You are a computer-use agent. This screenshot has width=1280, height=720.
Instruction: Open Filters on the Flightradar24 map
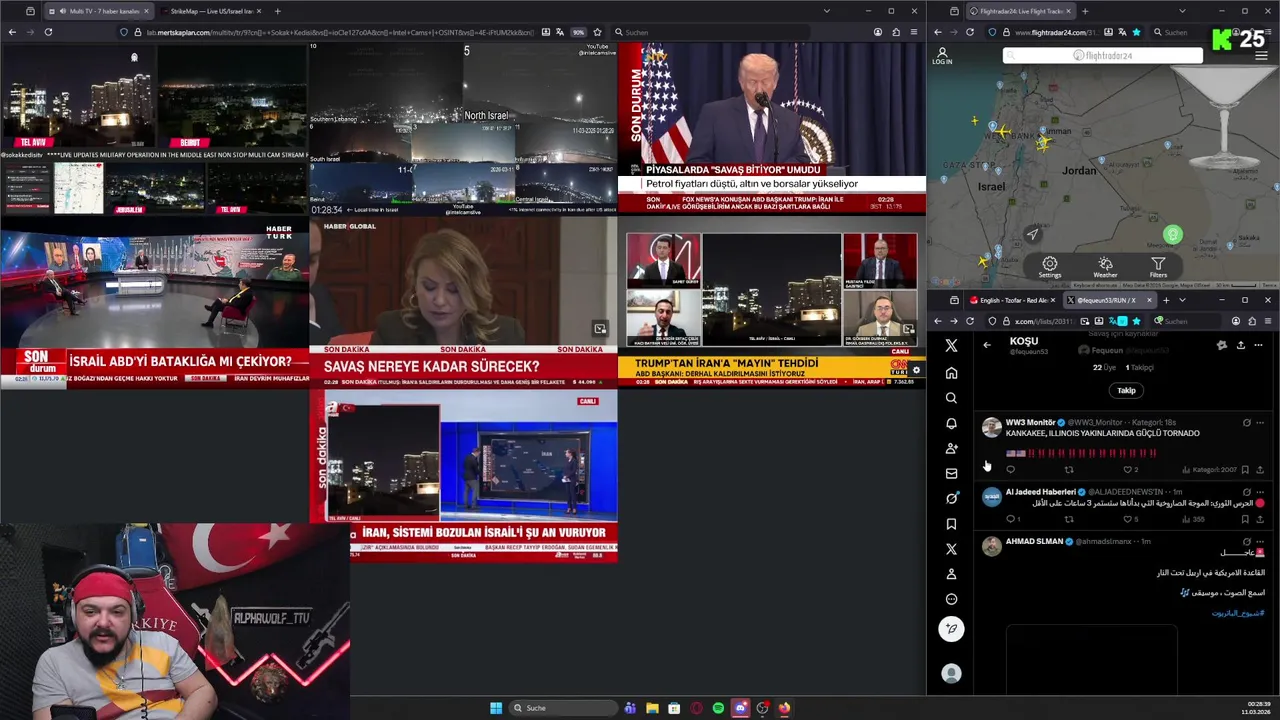(1157, 268)
